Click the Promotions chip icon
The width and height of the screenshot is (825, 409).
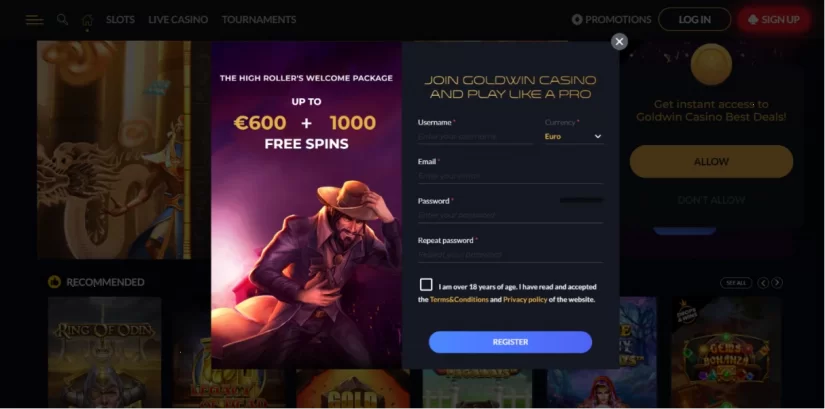point(577,19)
